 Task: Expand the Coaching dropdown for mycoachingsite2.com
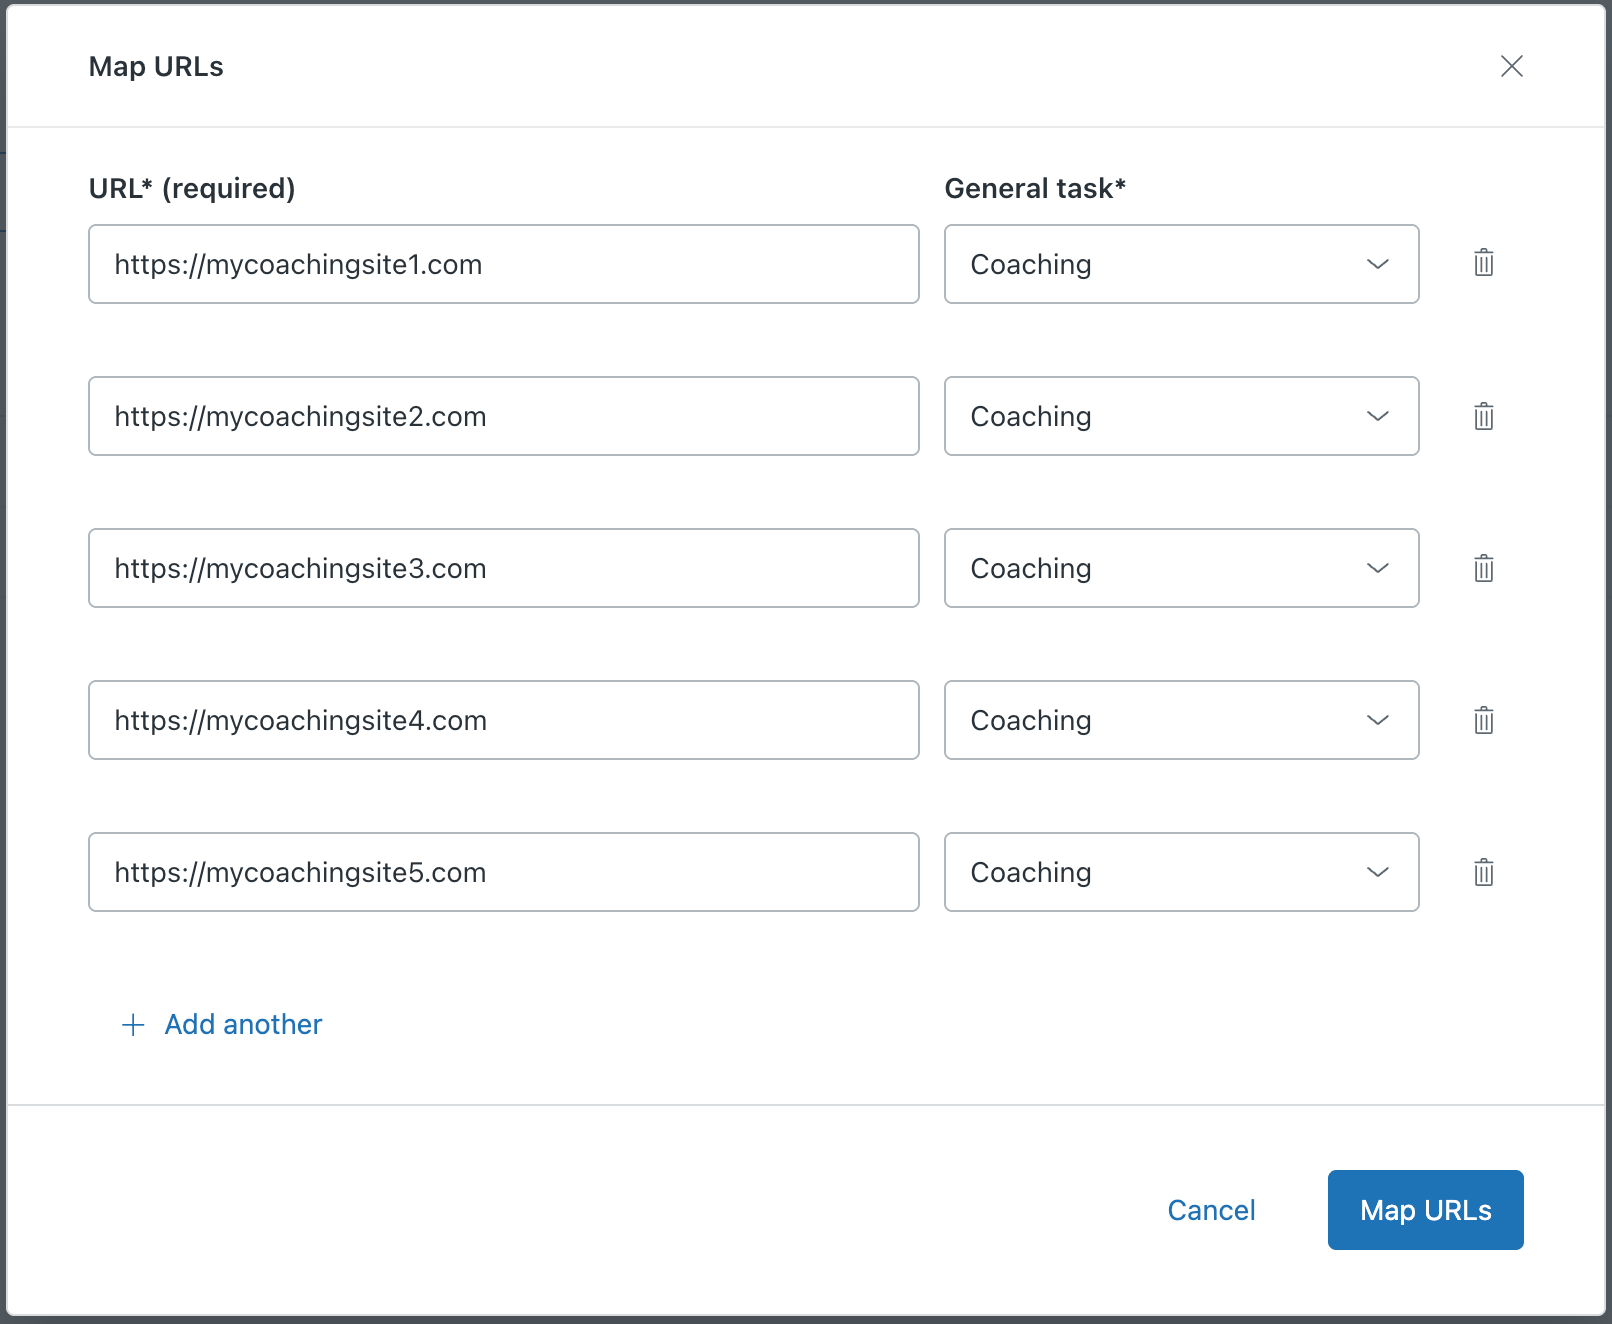[1181, 416]
